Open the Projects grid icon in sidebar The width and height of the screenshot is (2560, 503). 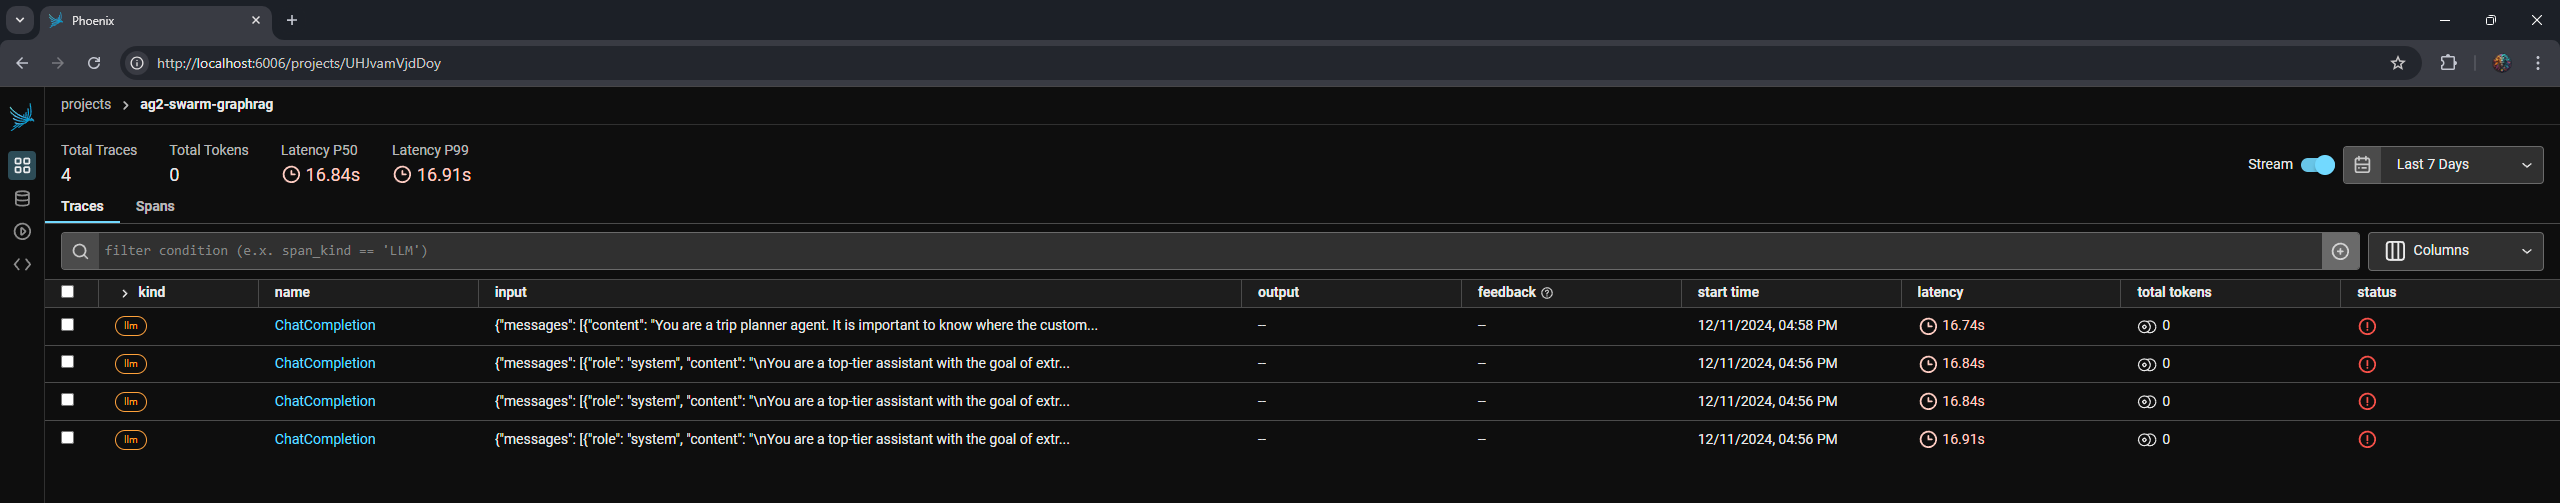22,165
